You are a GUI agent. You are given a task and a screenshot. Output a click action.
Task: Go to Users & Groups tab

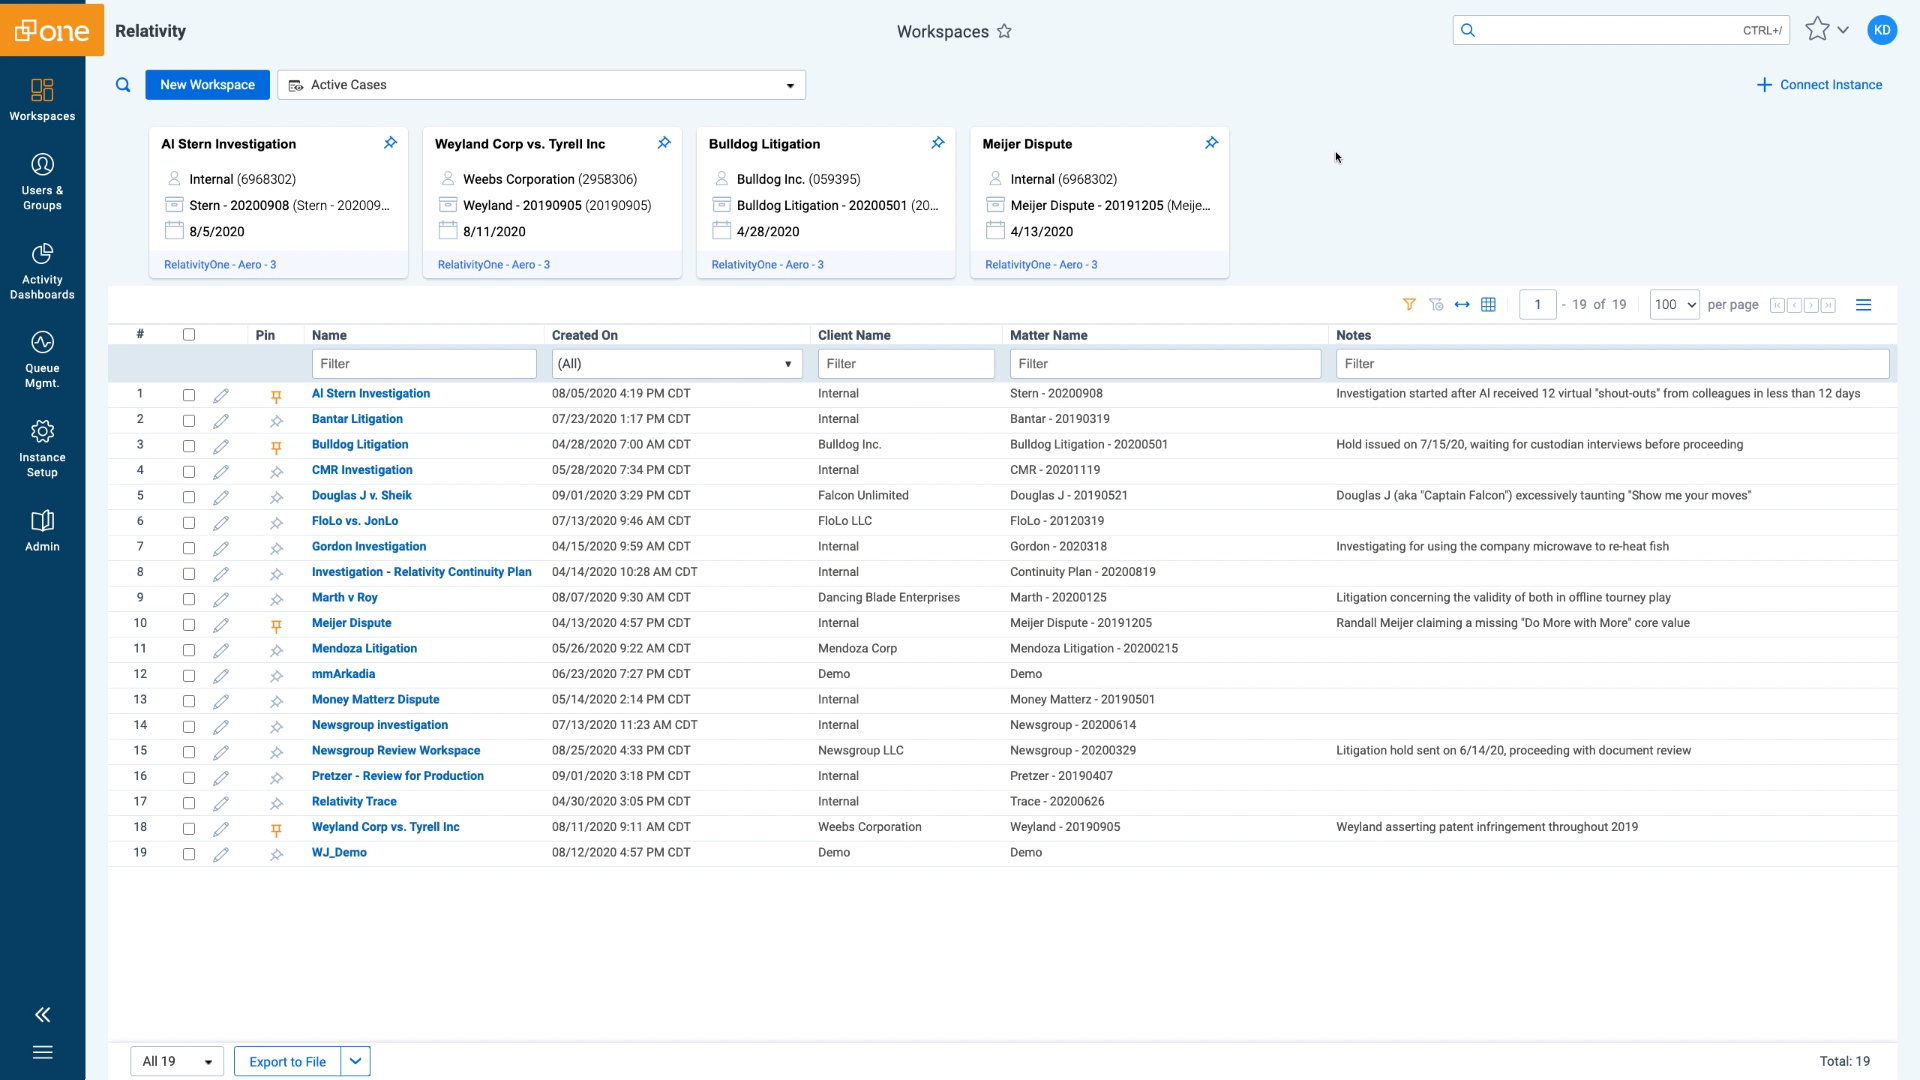pos(42,181)
